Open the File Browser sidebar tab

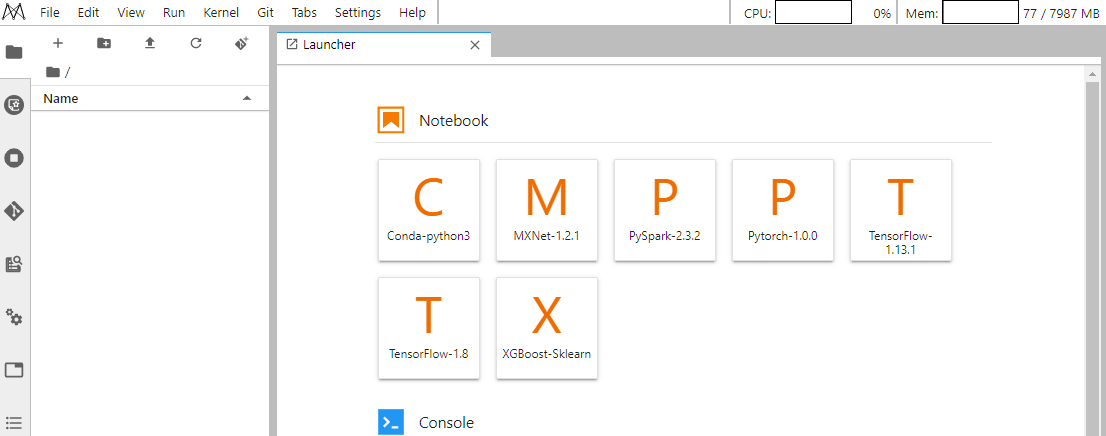click(x=14, y=52)
